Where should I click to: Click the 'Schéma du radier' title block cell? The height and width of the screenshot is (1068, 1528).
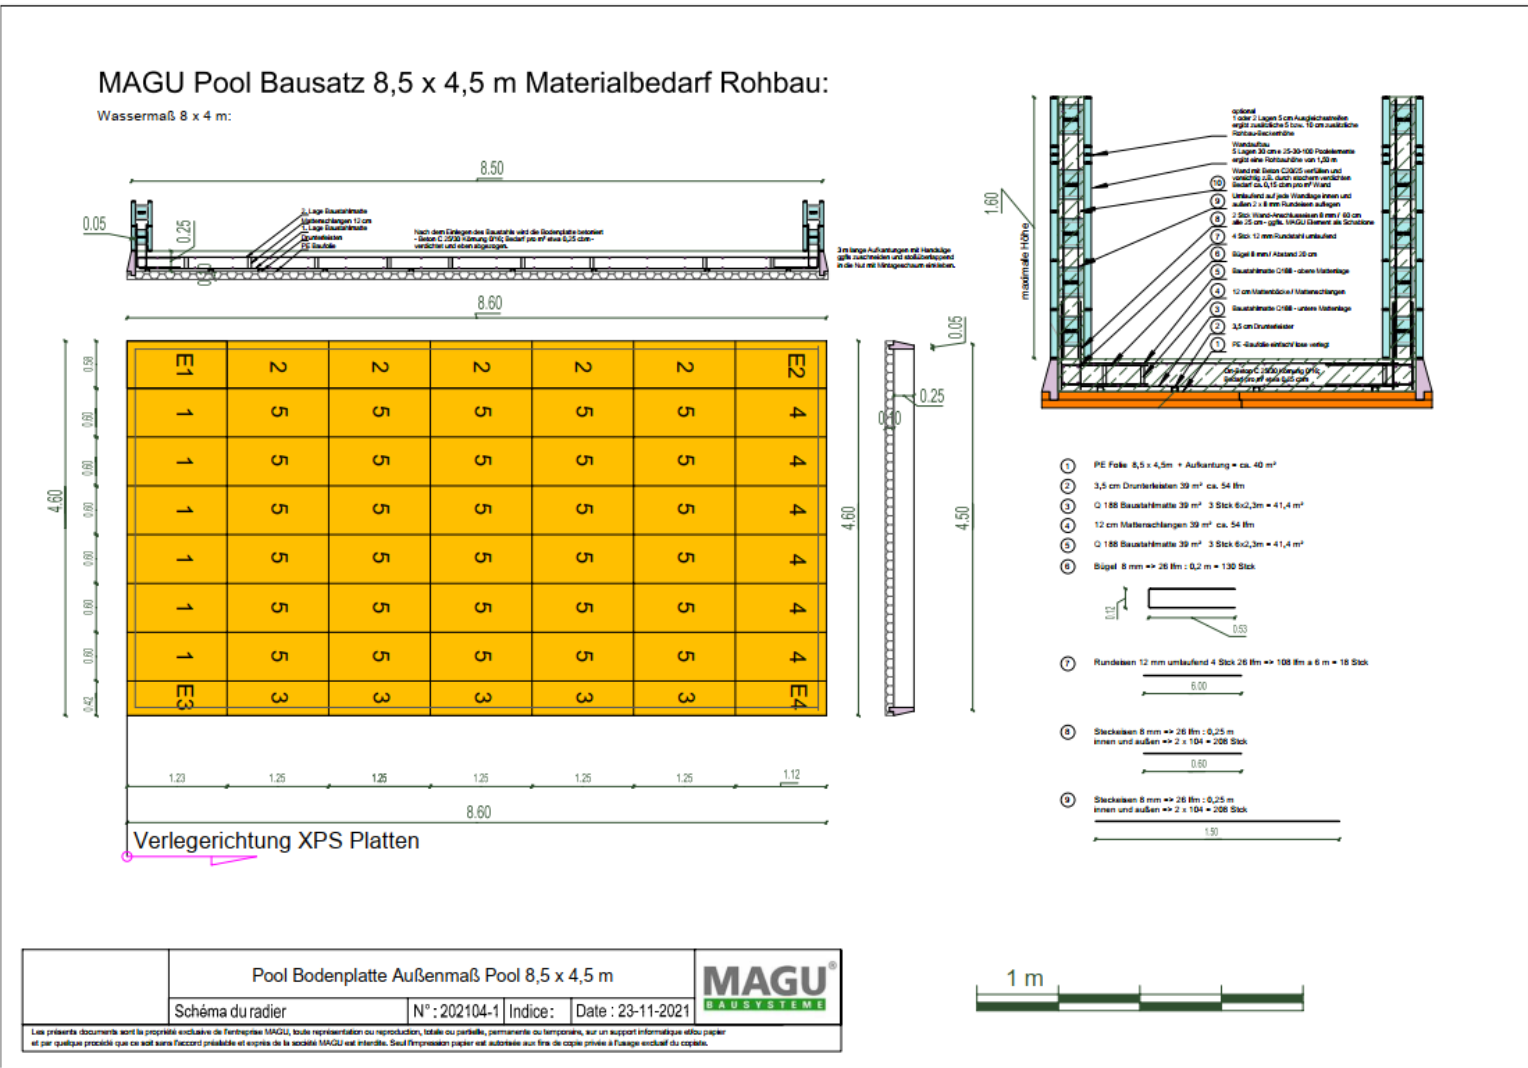pos(289,1011)
